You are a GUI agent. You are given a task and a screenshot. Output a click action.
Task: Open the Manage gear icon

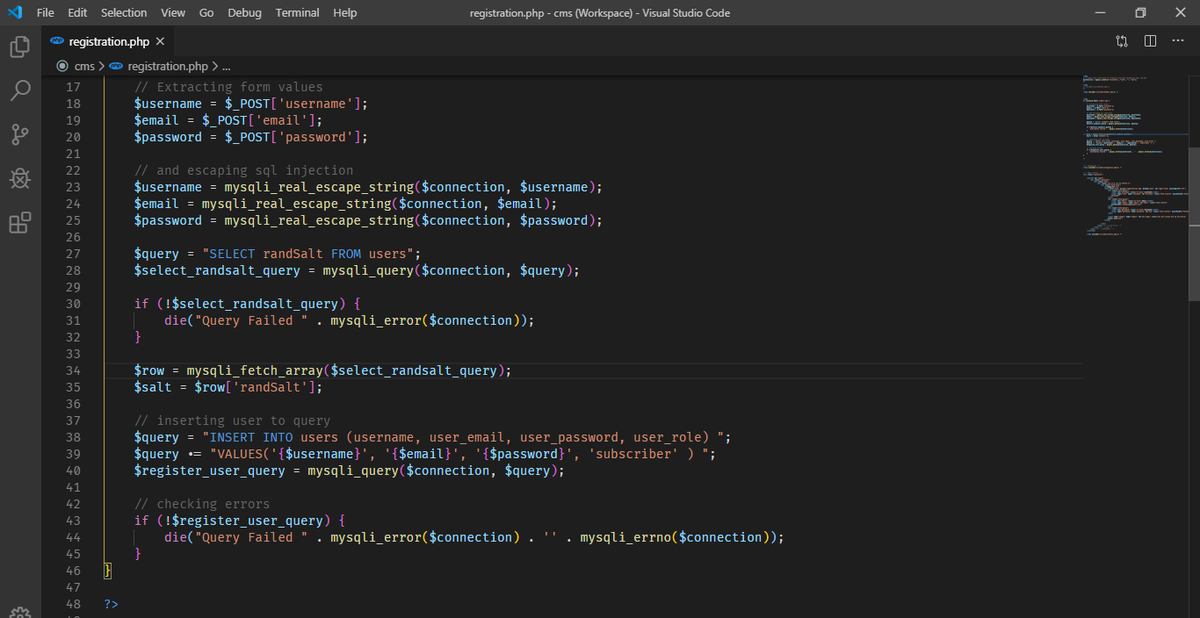(20, 612)
